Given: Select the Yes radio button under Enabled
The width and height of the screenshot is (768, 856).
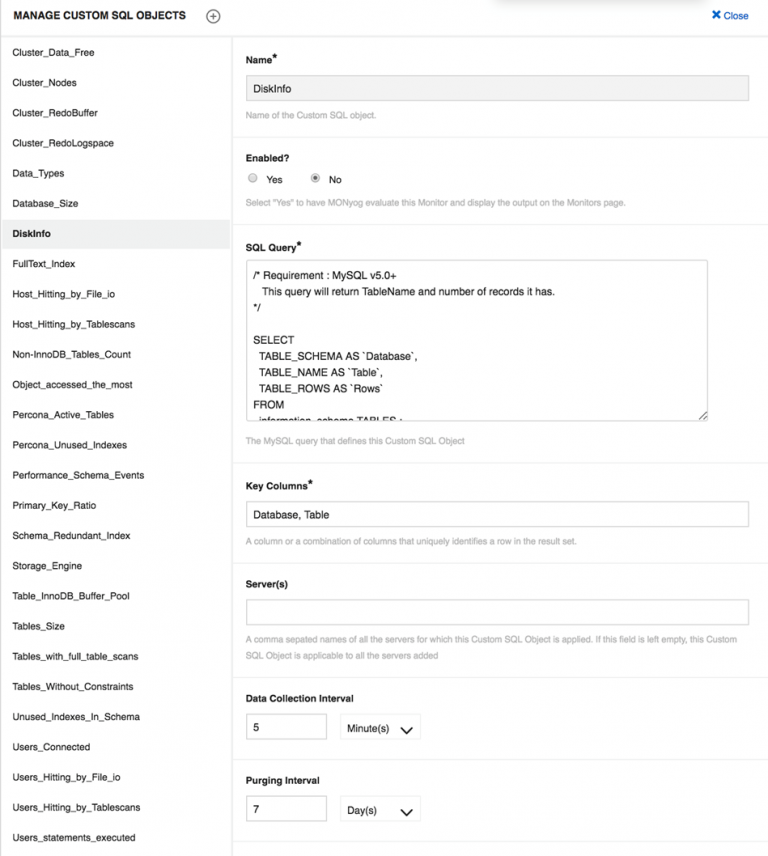Looking at the screenshot, I should [253, 178].
